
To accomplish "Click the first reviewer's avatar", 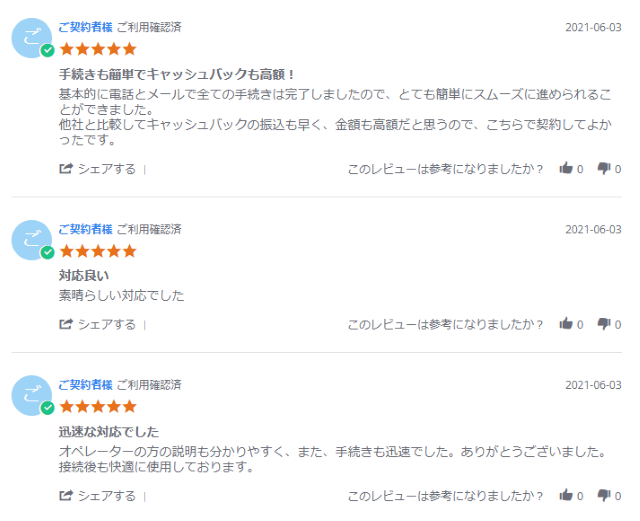I will click(x=32, y=37).
